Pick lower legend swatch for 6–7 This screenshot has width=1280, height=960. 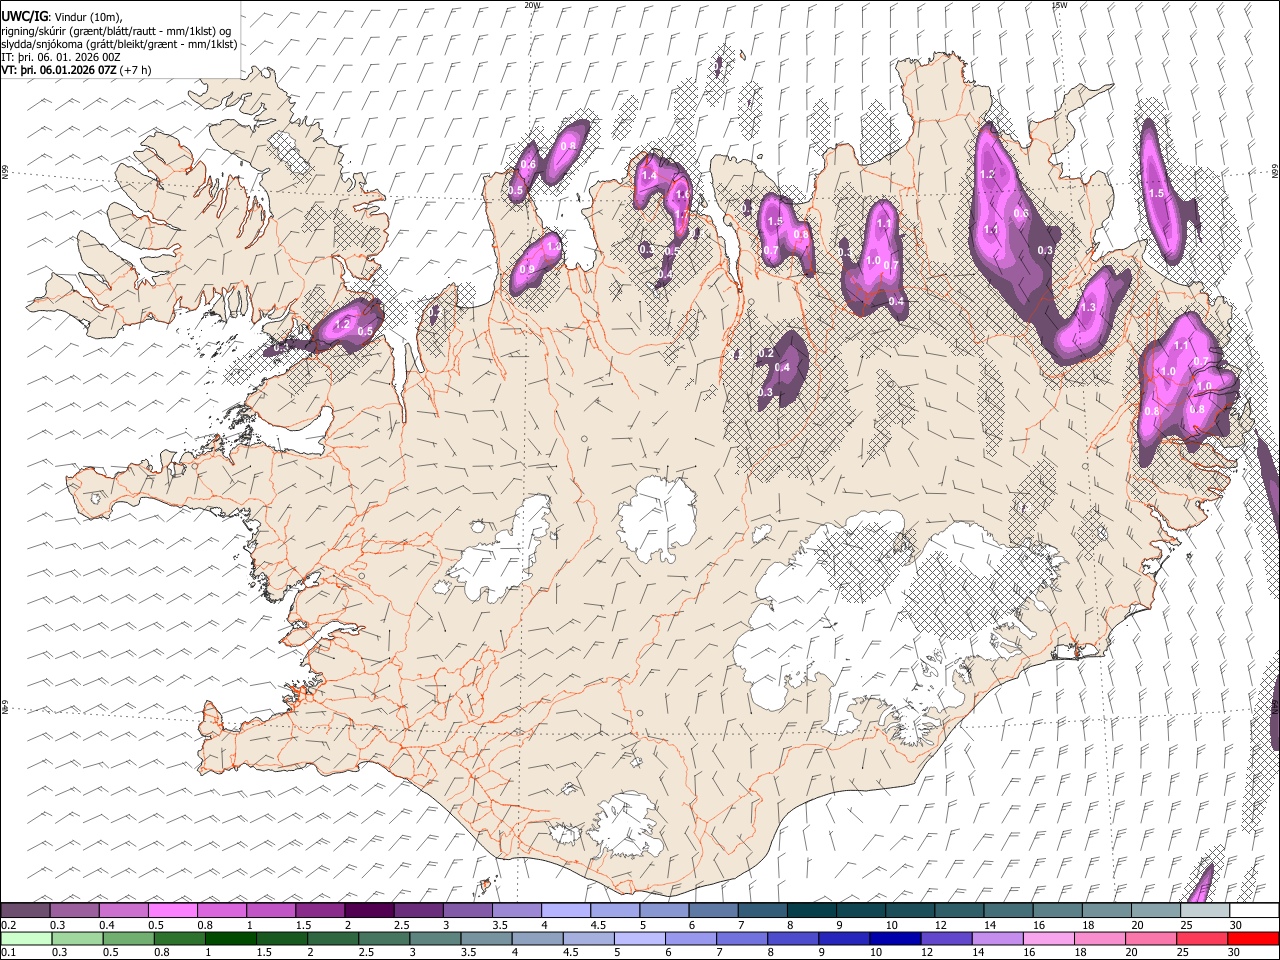point(691,938)
